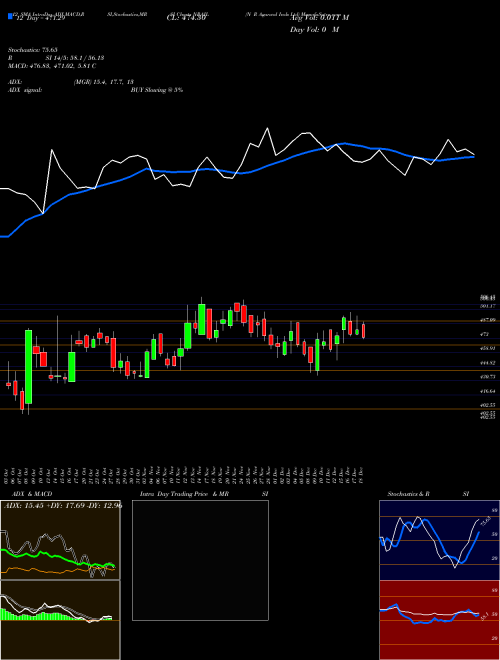This screenshot has width=500, height=660.
Task: Click the 'Intra Day Trading Price & MR' title
Action: [184, 494]
